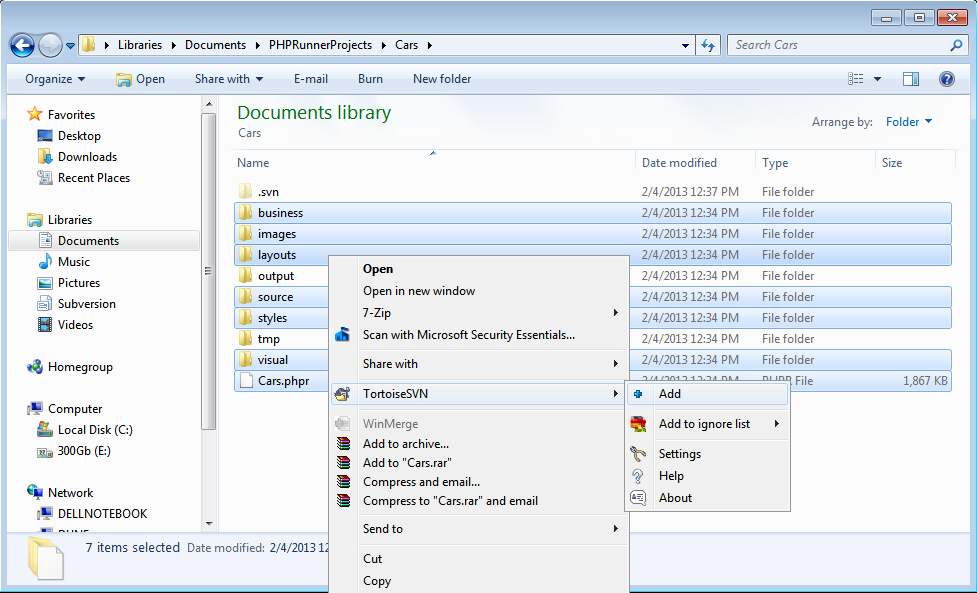Select Desktop in Favorites

point(79,136)
